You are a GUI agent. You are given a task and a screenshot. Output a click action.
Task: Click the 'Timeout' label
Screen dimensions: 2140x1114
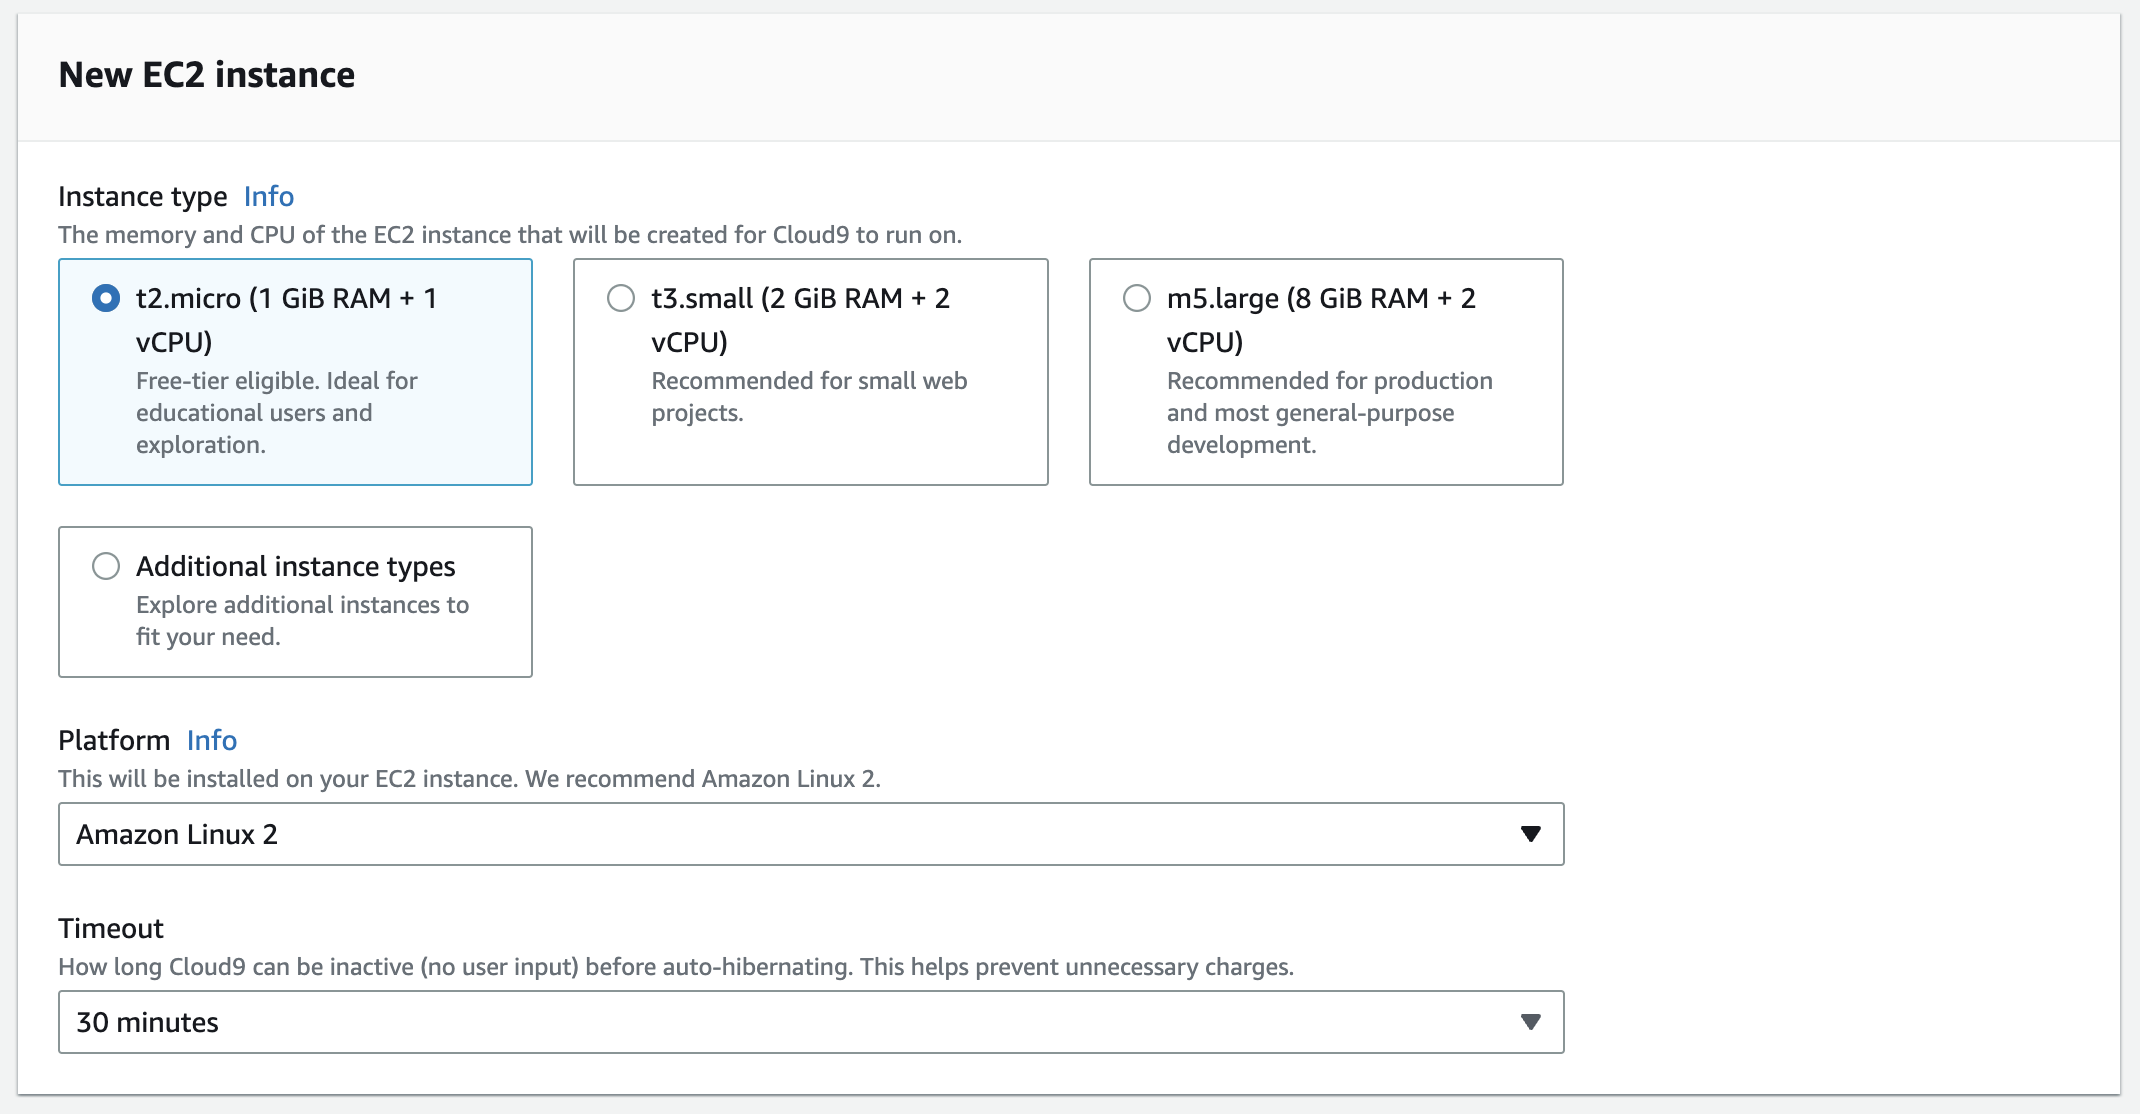[111, 928]
